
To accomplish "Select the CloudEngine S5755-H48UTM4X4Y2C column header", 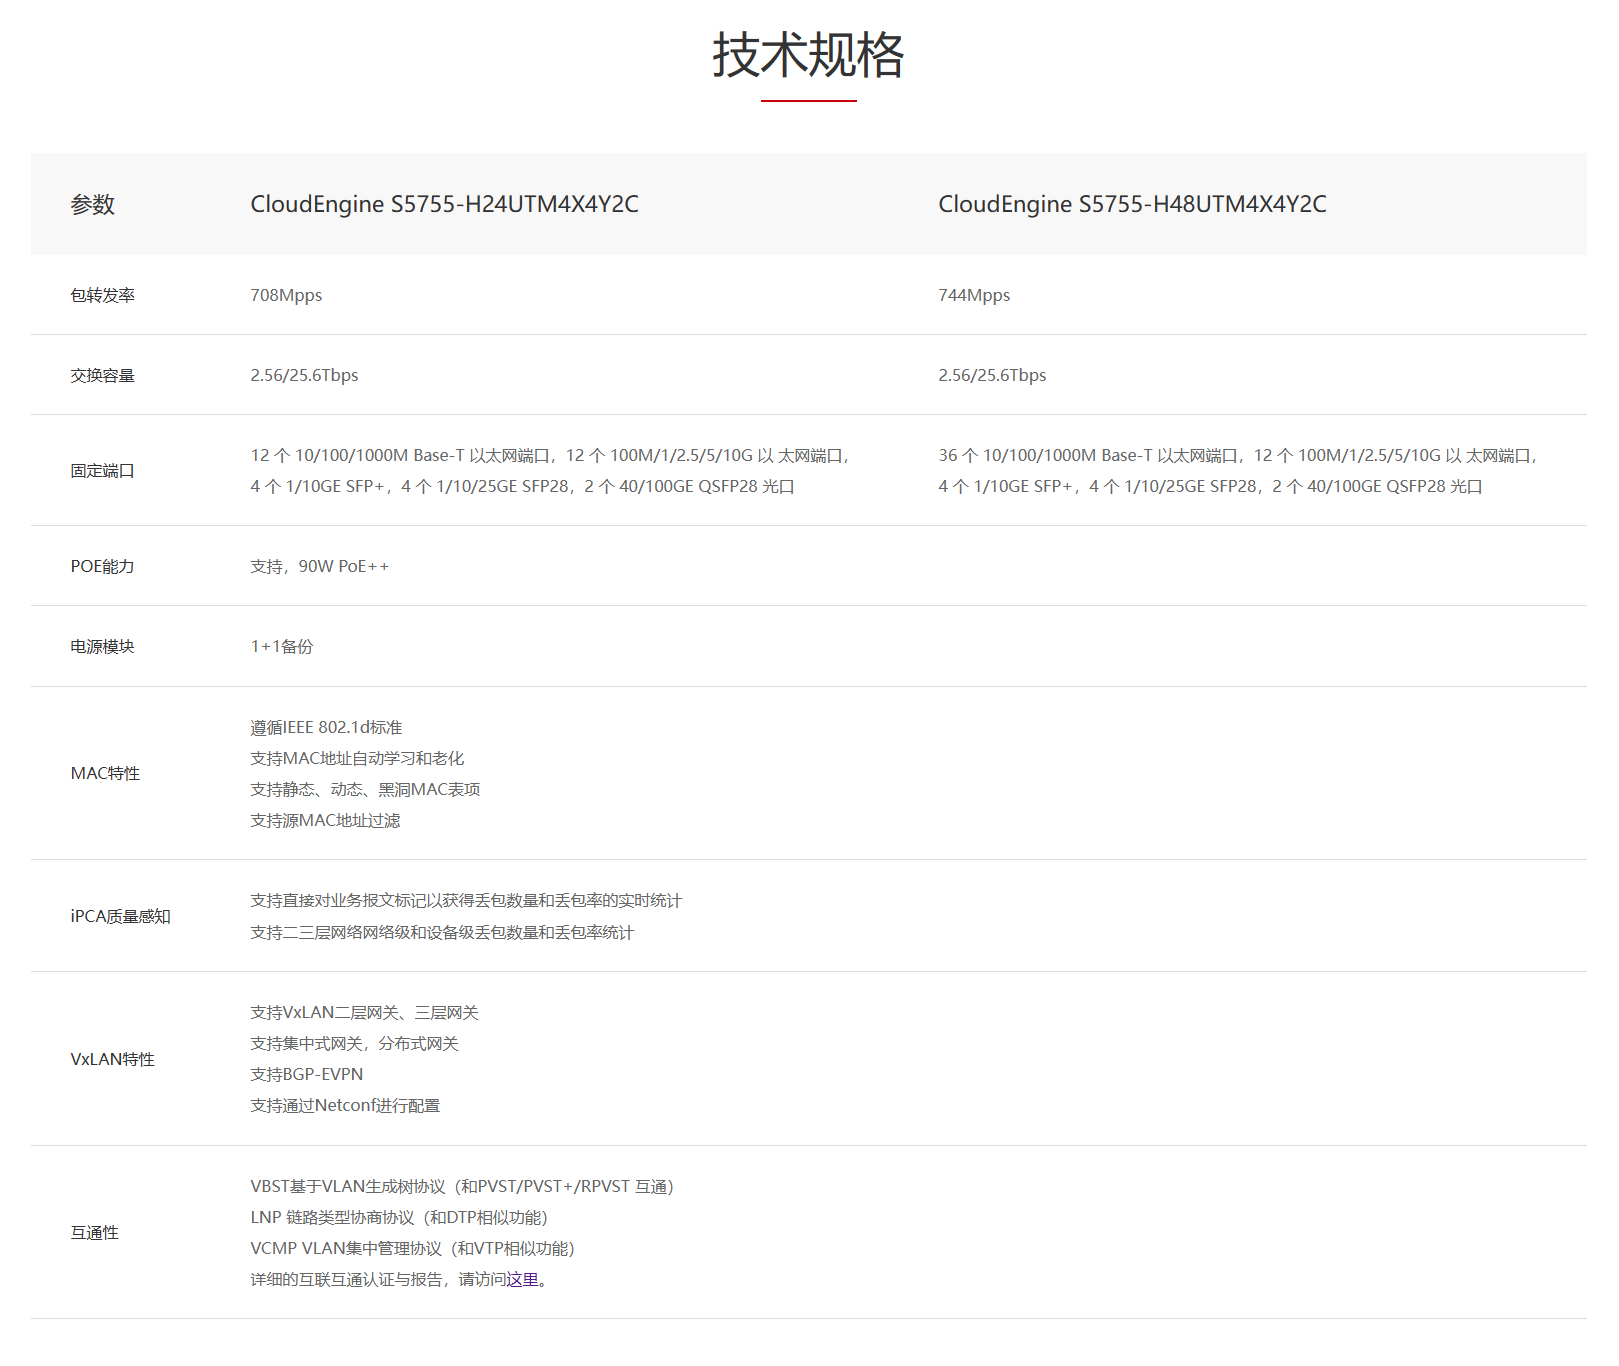I will point(1132,204).
